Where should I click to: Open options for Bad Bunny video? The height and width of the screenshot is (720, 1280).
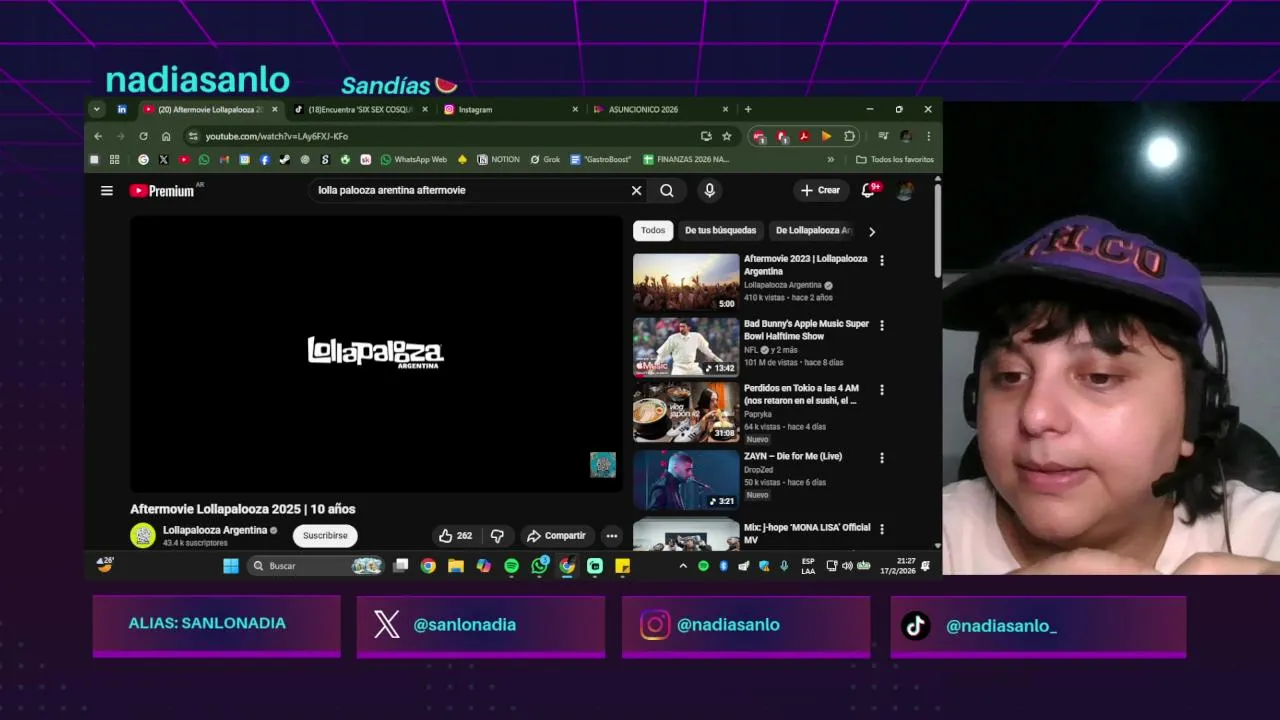click(881, 325)
